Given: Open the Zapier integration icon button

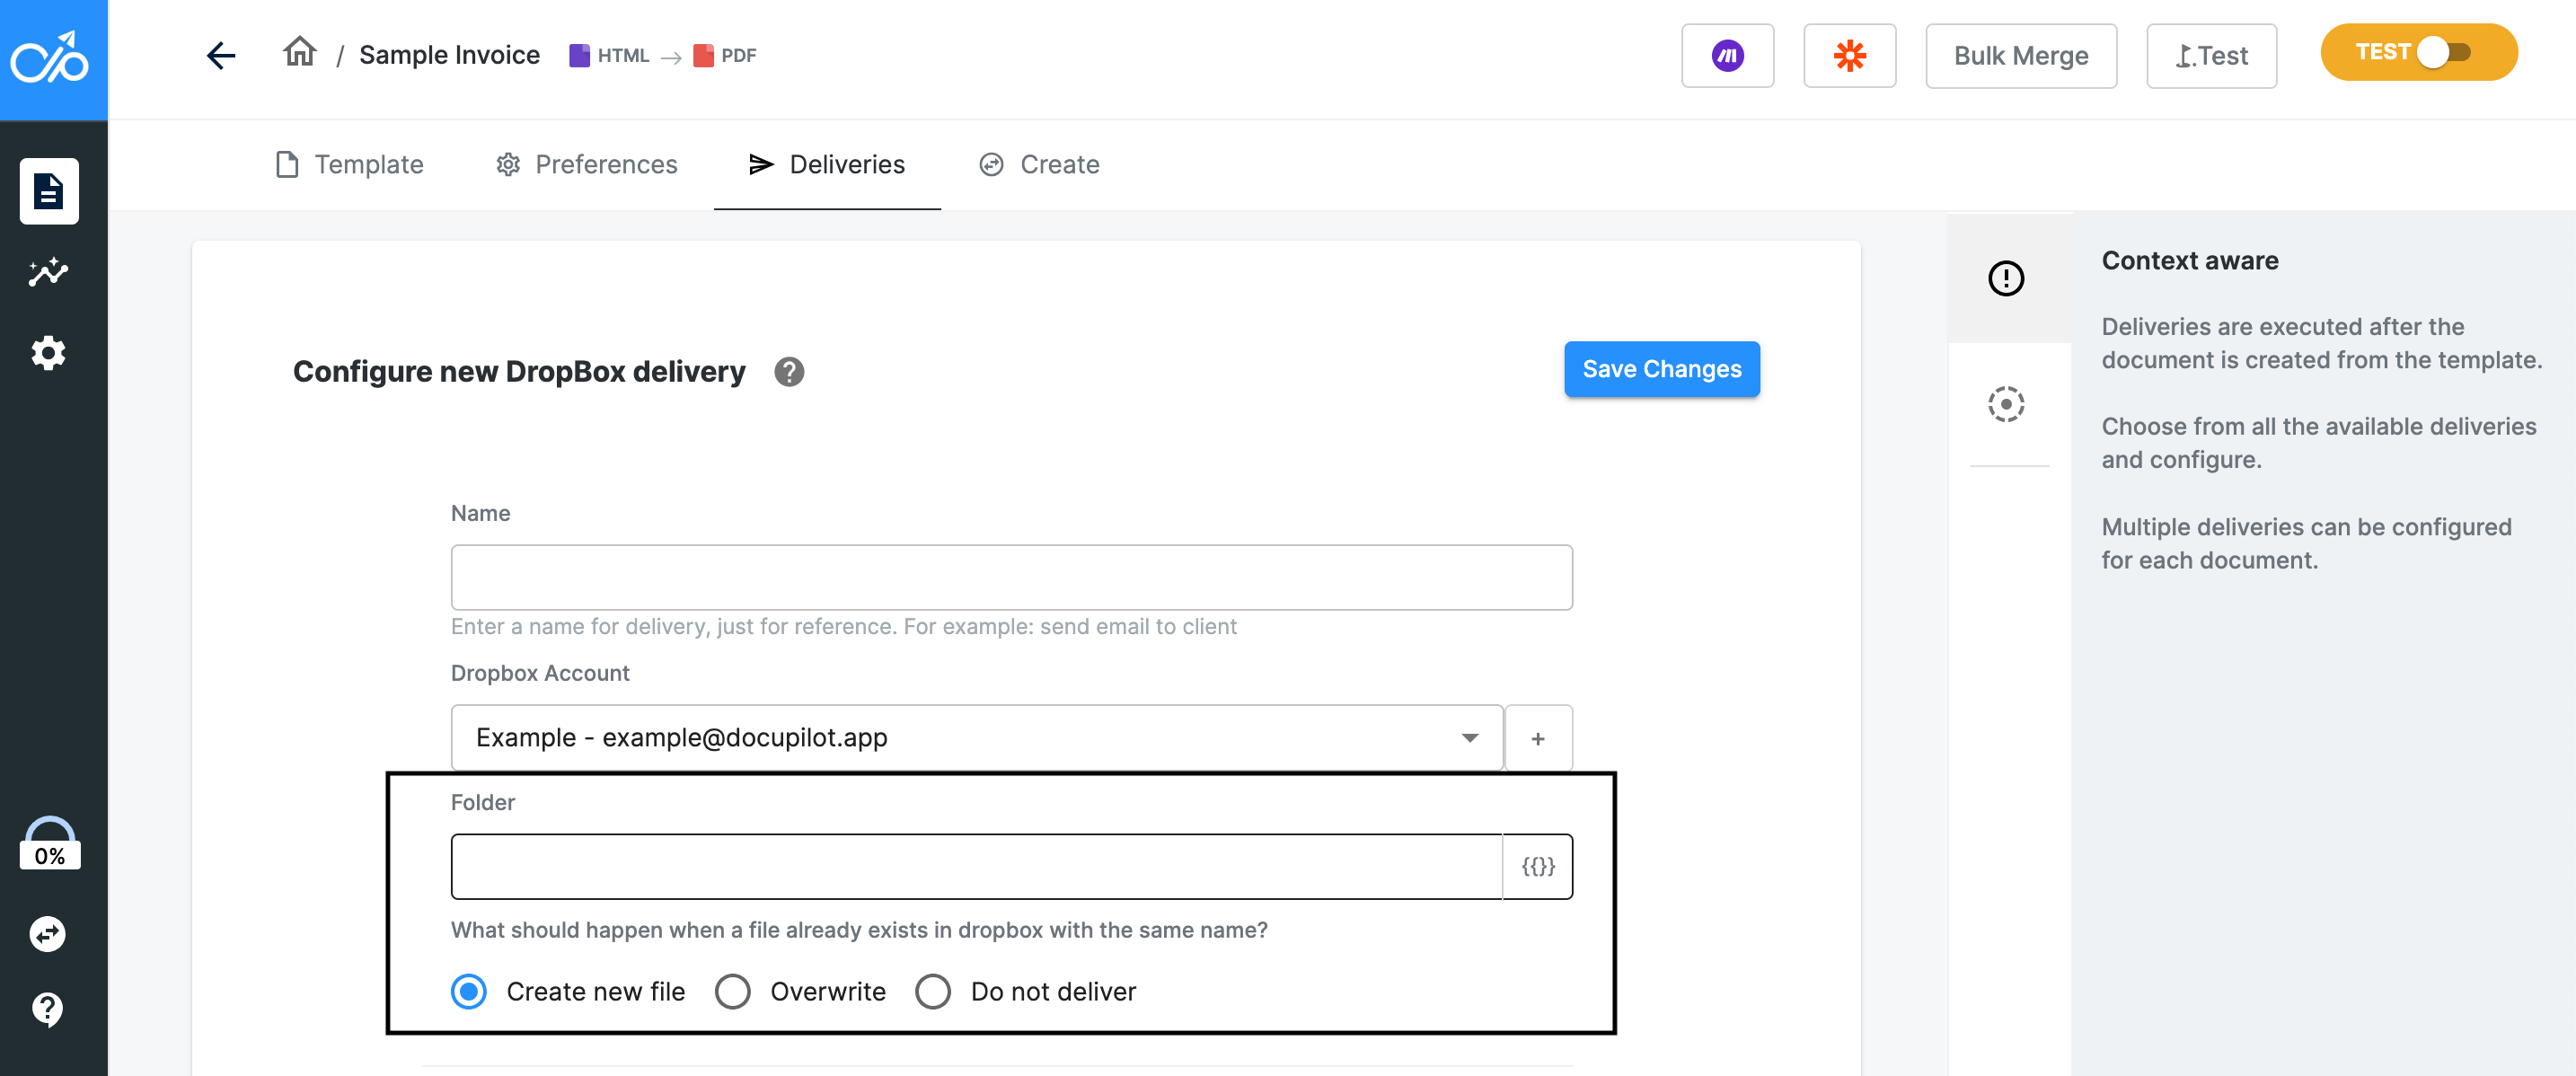Looking at the screenshot, I should click(x=1849, y=56).
